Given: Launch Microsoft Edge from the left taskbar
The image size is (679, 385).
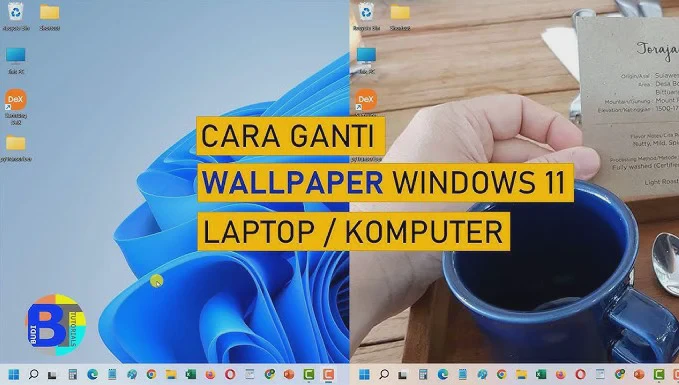Looking at the screenshot, I should pyautogui.click(x=92, y=374).
